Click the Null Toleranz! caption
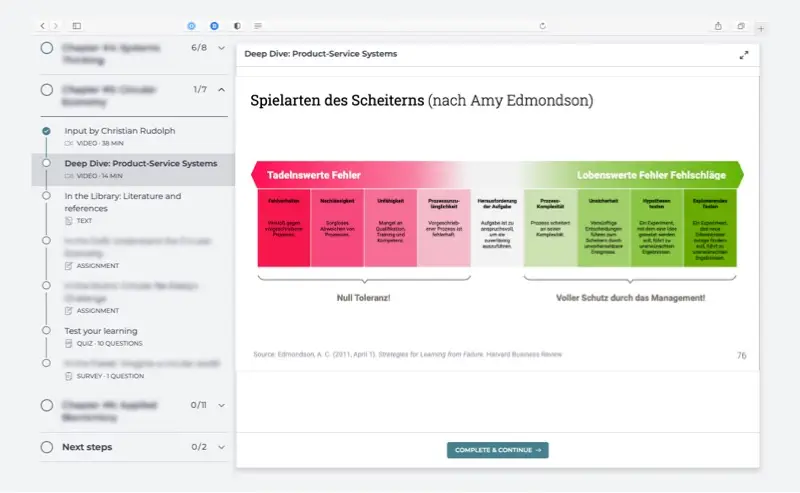 363,298
